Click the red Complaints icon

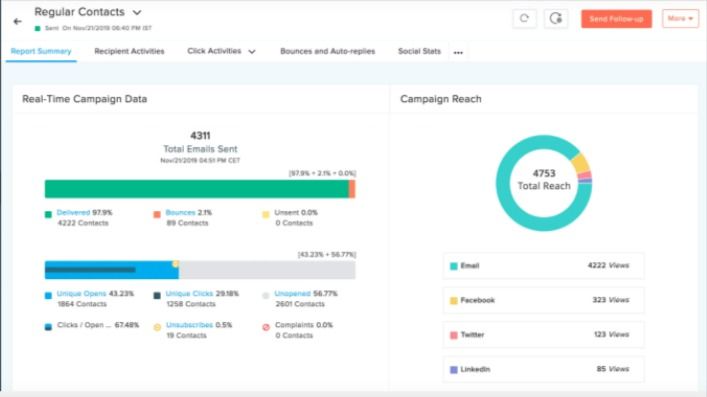pos(266,327)
